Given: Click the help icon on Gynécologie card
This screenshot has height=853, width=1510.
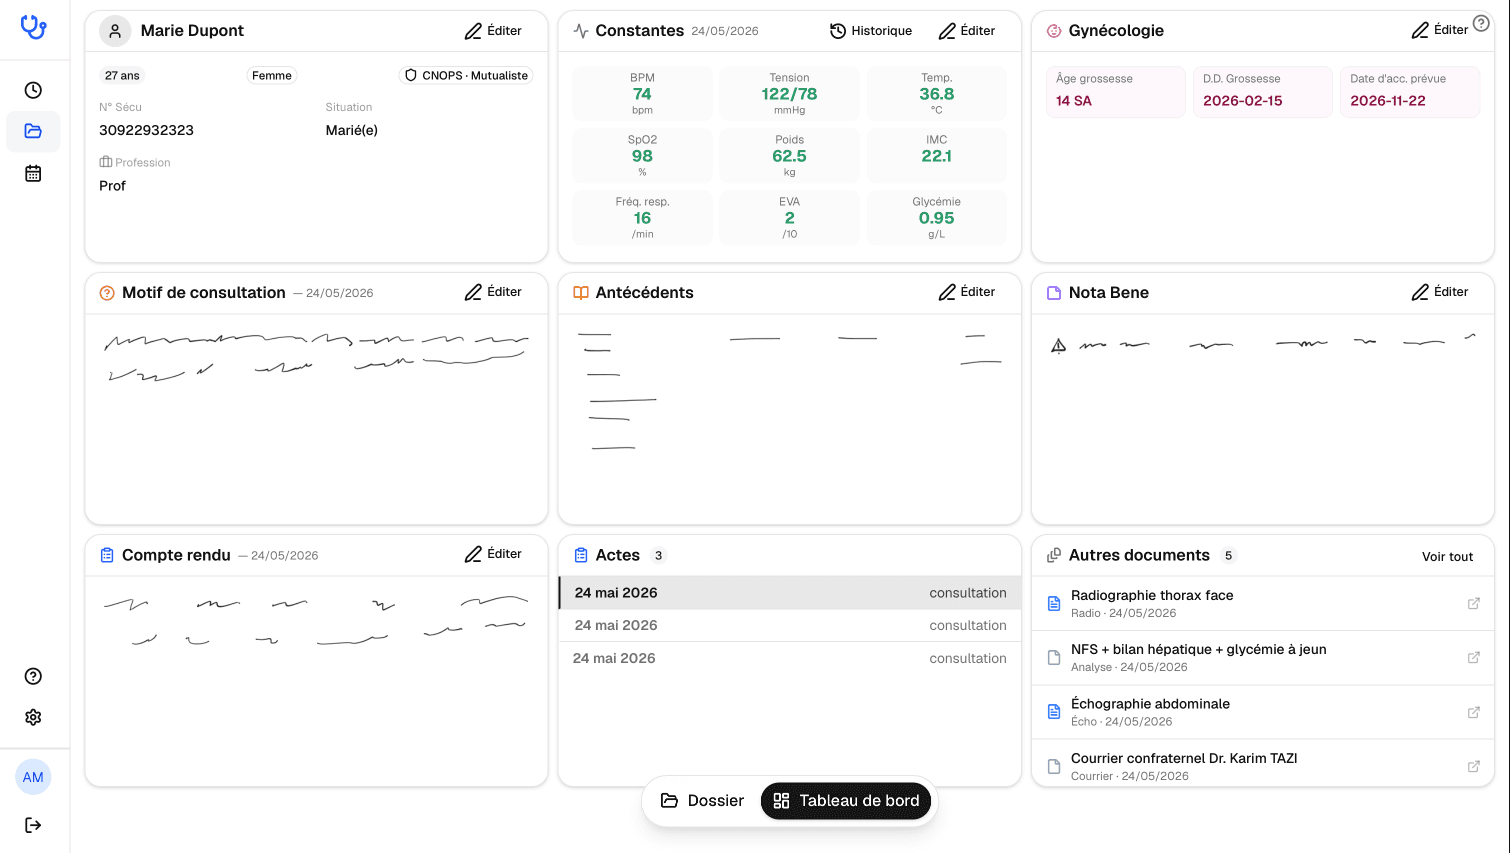Looking at the screenshot, I should pyautogui.click(x=1481, y=23).
